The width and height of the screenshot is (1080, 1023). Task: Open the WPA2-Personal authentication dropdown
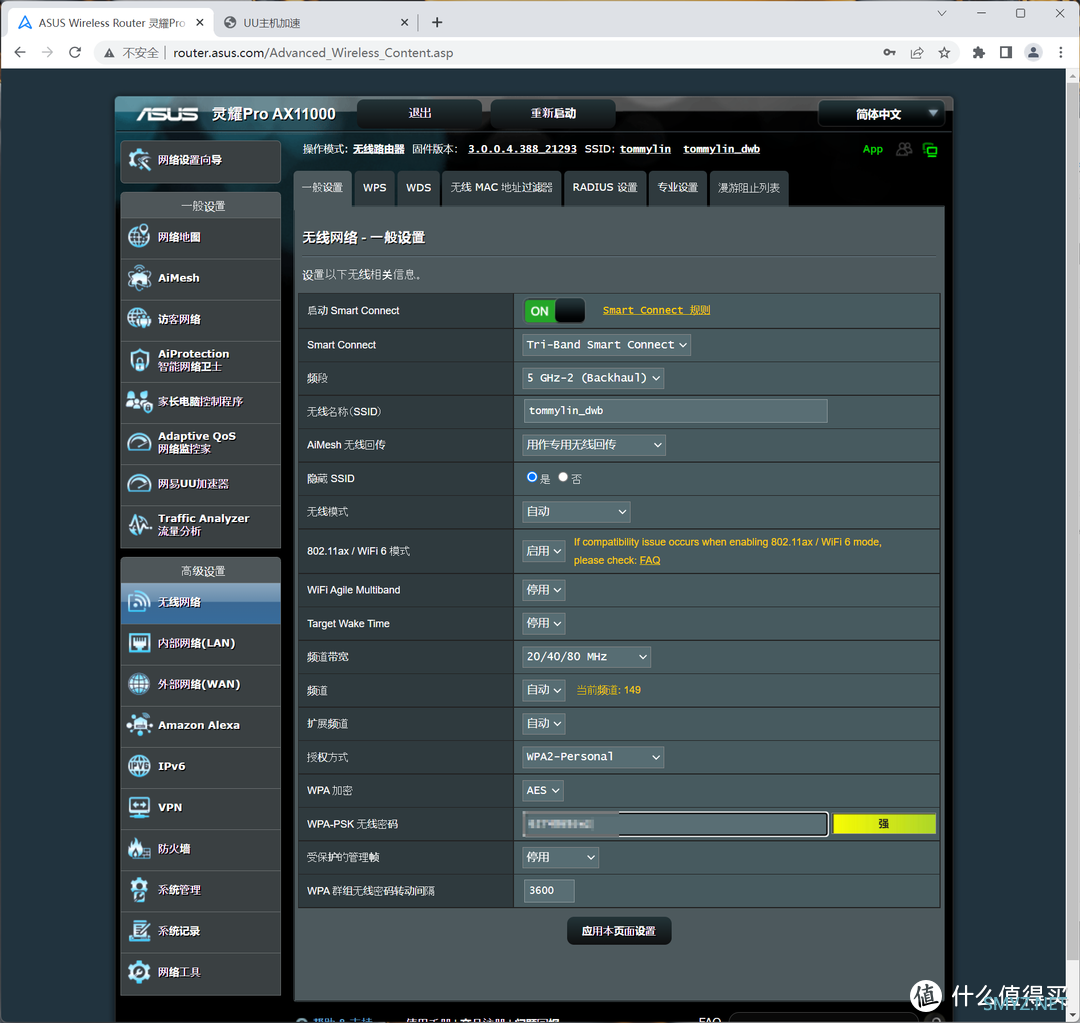tap(593, 757)
